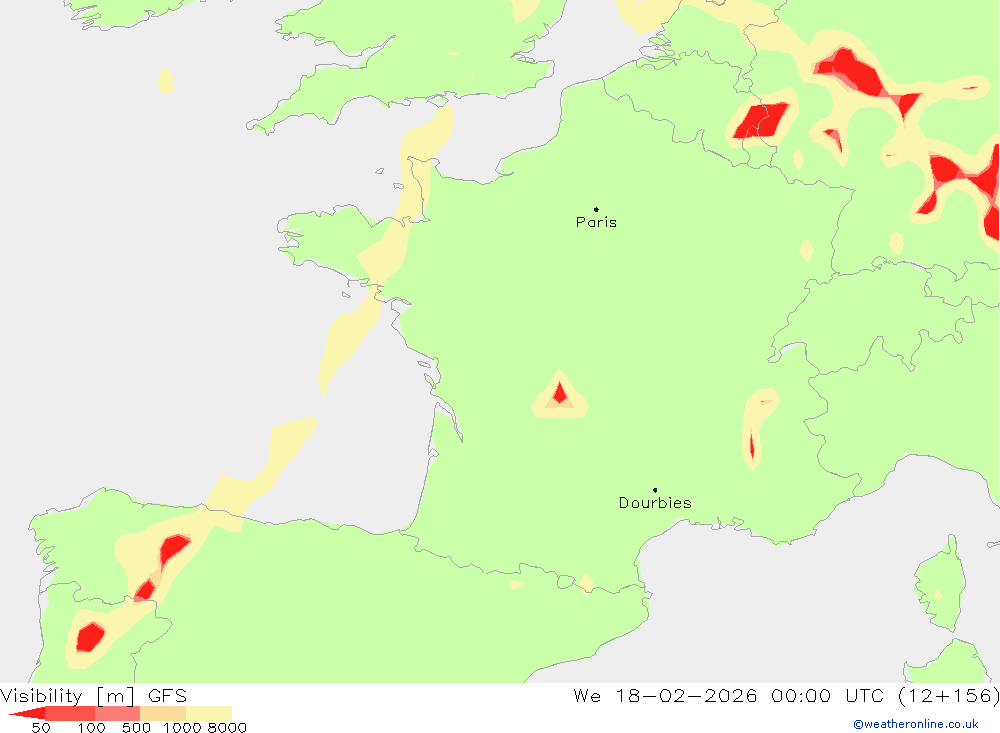Click the Paris city label
The height and width of the screenshot is (733, 1000).
pos(596,222)
